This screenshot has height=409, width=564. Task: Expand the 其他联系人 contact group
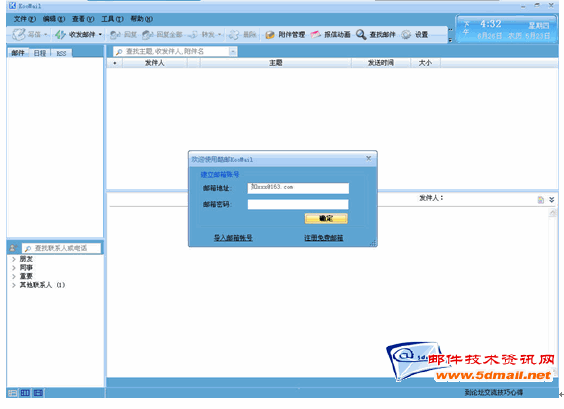14,285
